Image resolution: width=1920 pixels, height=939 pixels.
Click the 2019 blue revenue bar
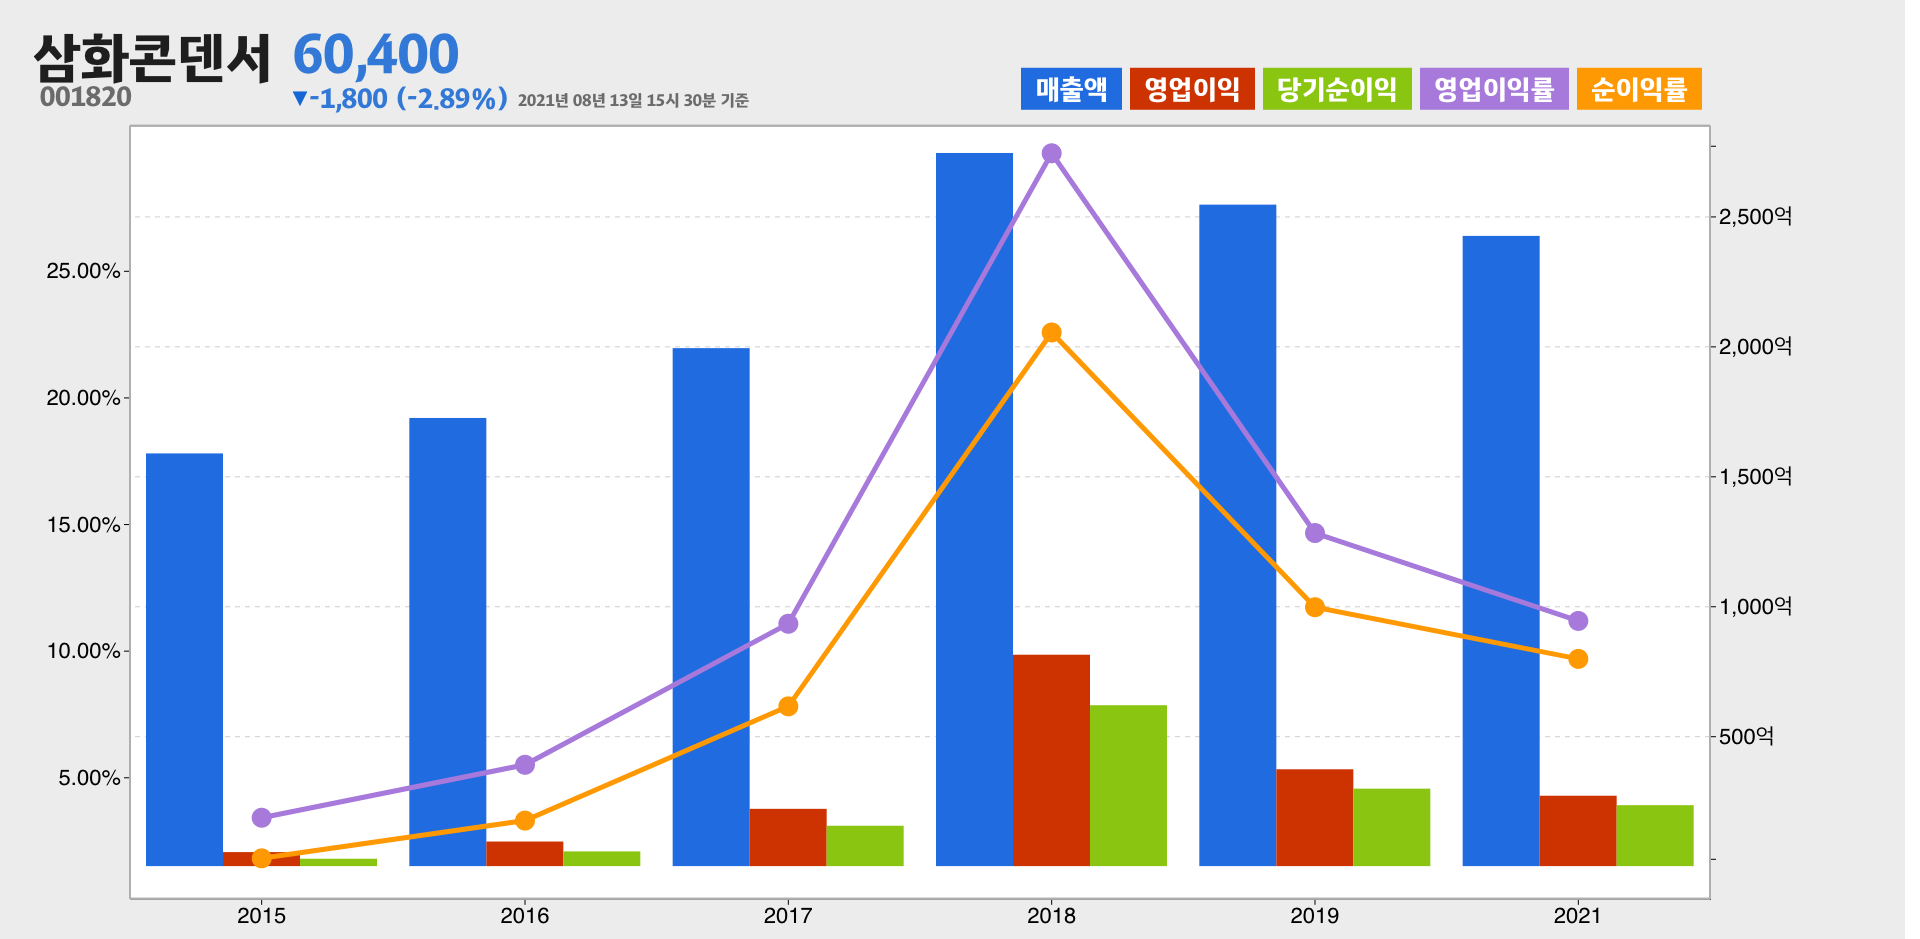(x=1238, y=535)
